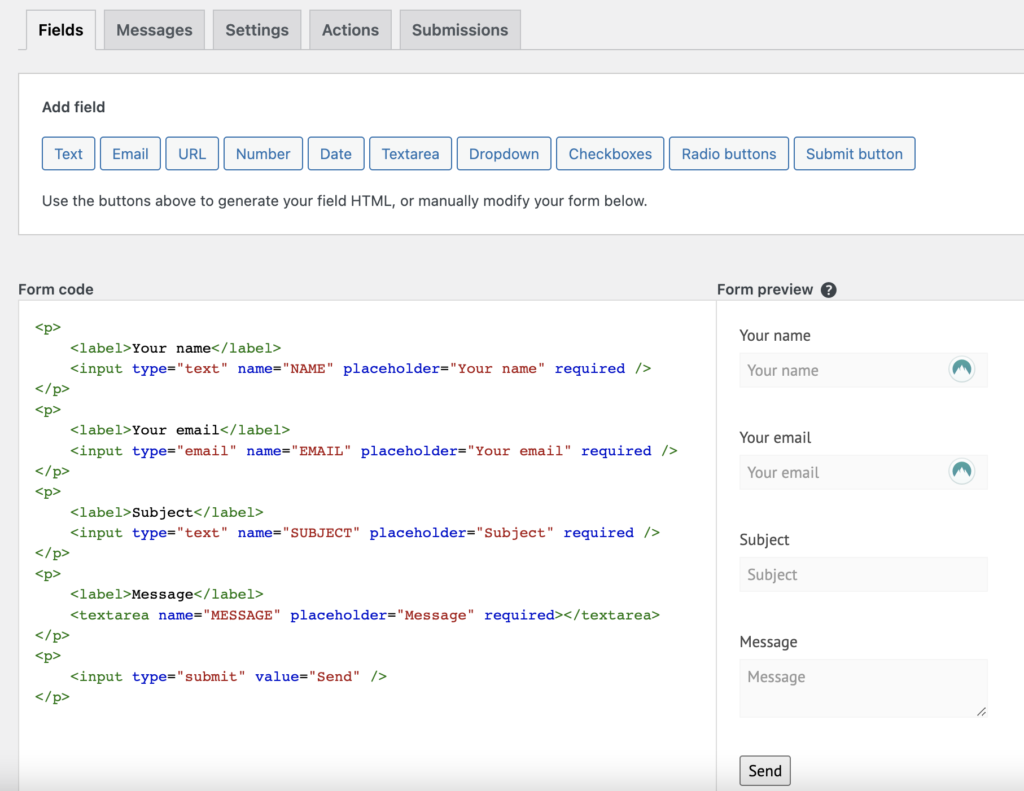Click password manager icon in Your email field
The height and width of the screenshot is (791, 1024).
click(x=961, y=472)
